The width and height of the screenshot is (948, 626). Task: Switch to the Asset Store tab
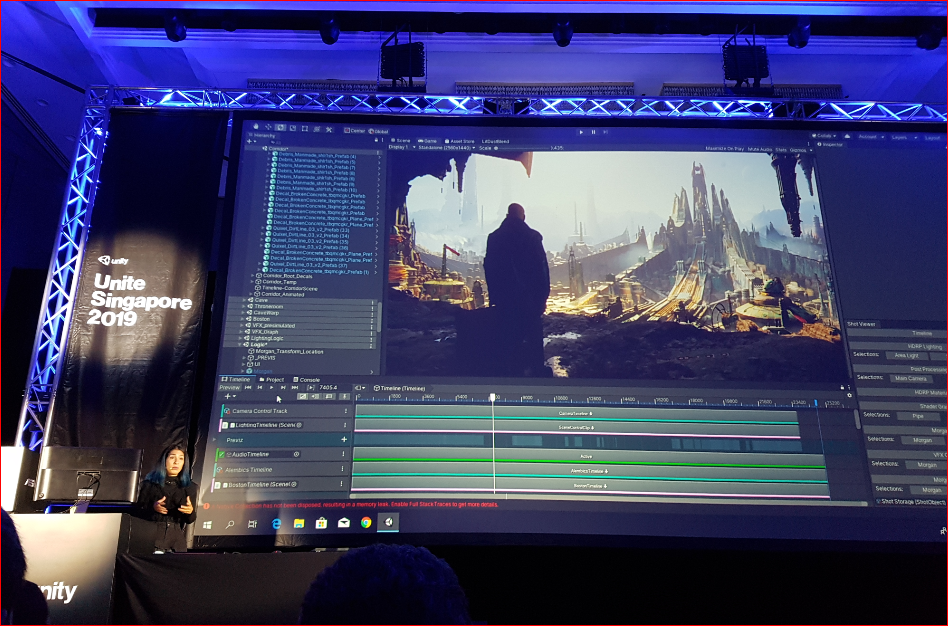pos(459,142)
